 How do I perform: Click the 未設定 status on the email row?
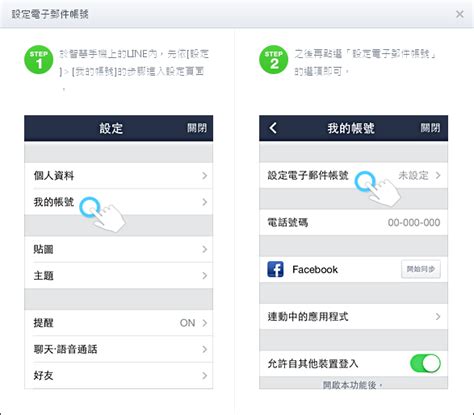pyautogui.click(x=413, y=175)
